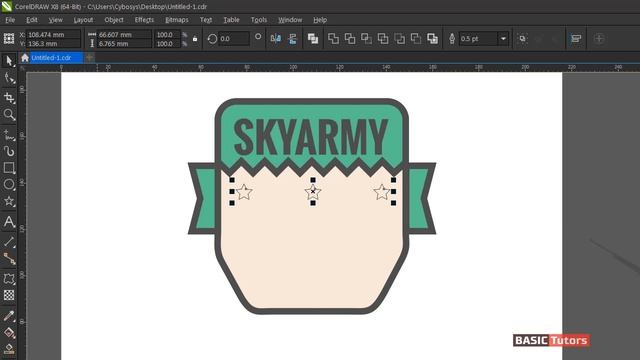Screen dimensions: 640x360
Task: Click the outline width value field
Action: click(x=478, y=38)
